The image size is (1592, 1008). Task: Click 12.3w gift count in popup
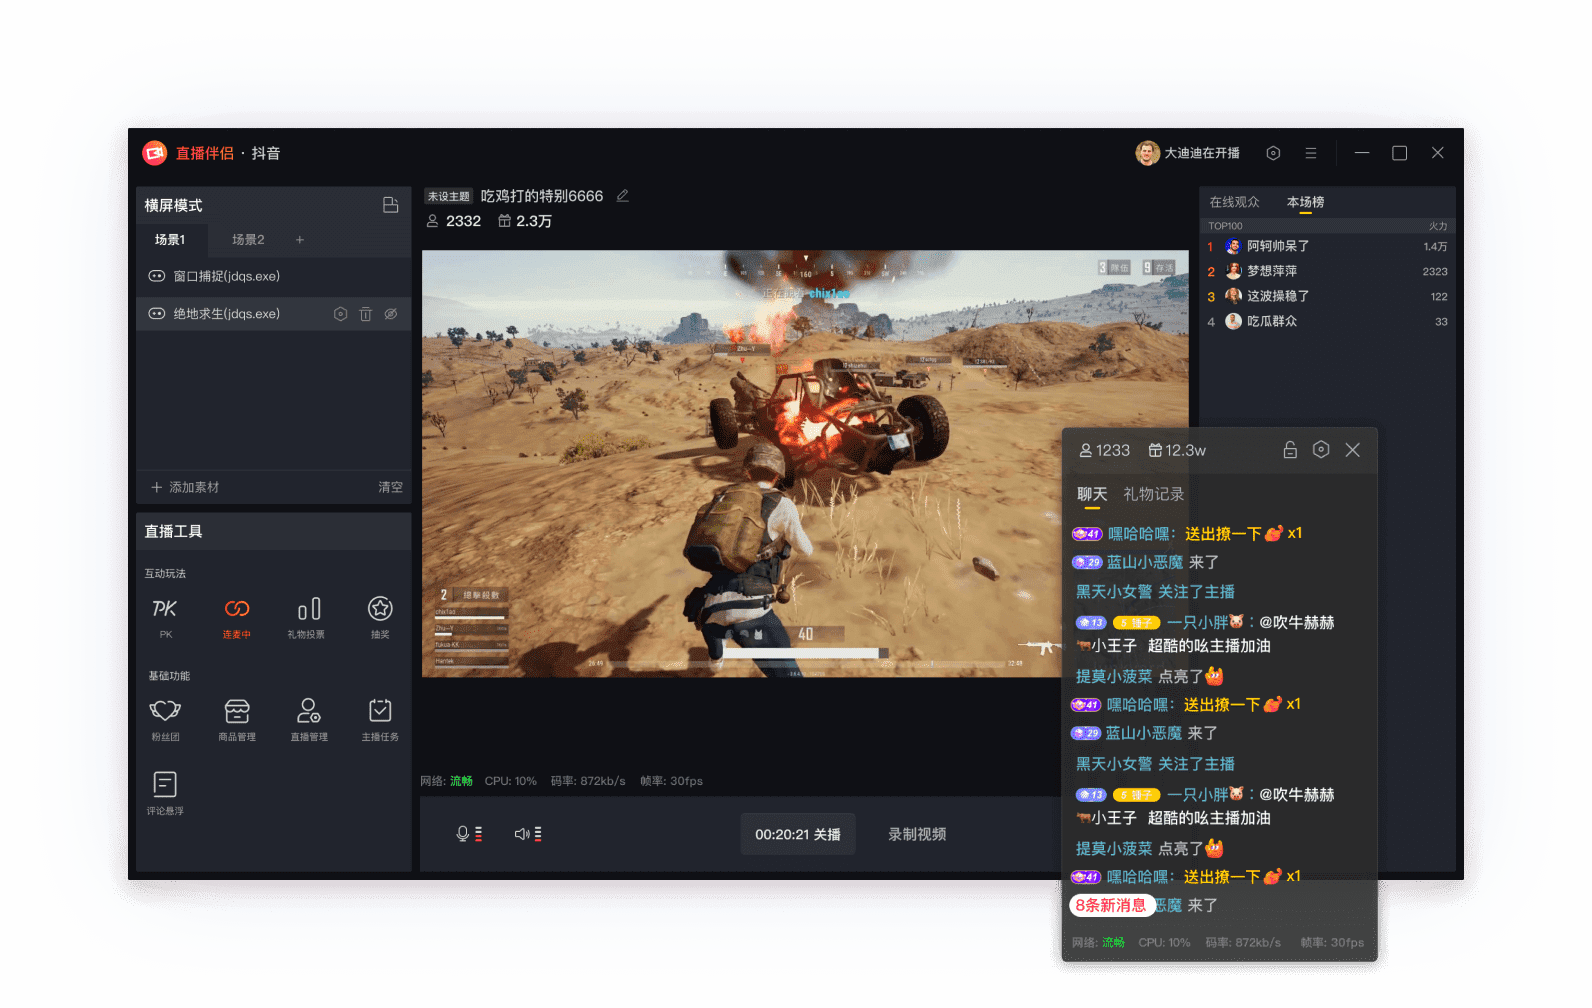1177,450
